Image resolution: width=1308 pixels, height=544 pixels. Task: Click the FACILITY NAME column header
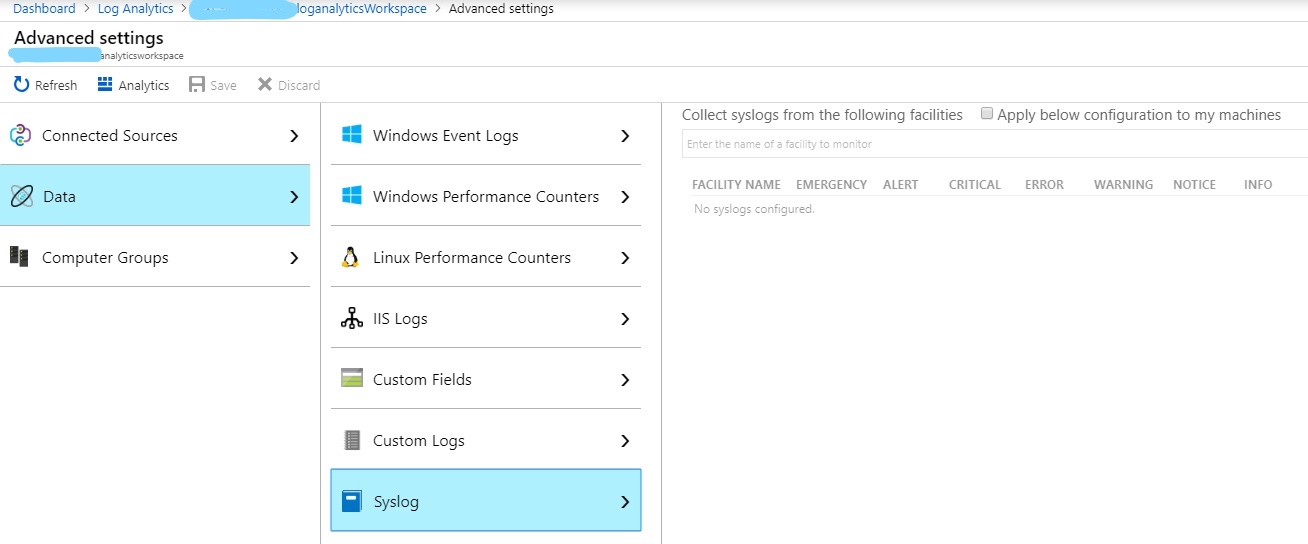(x=736, y=184)
